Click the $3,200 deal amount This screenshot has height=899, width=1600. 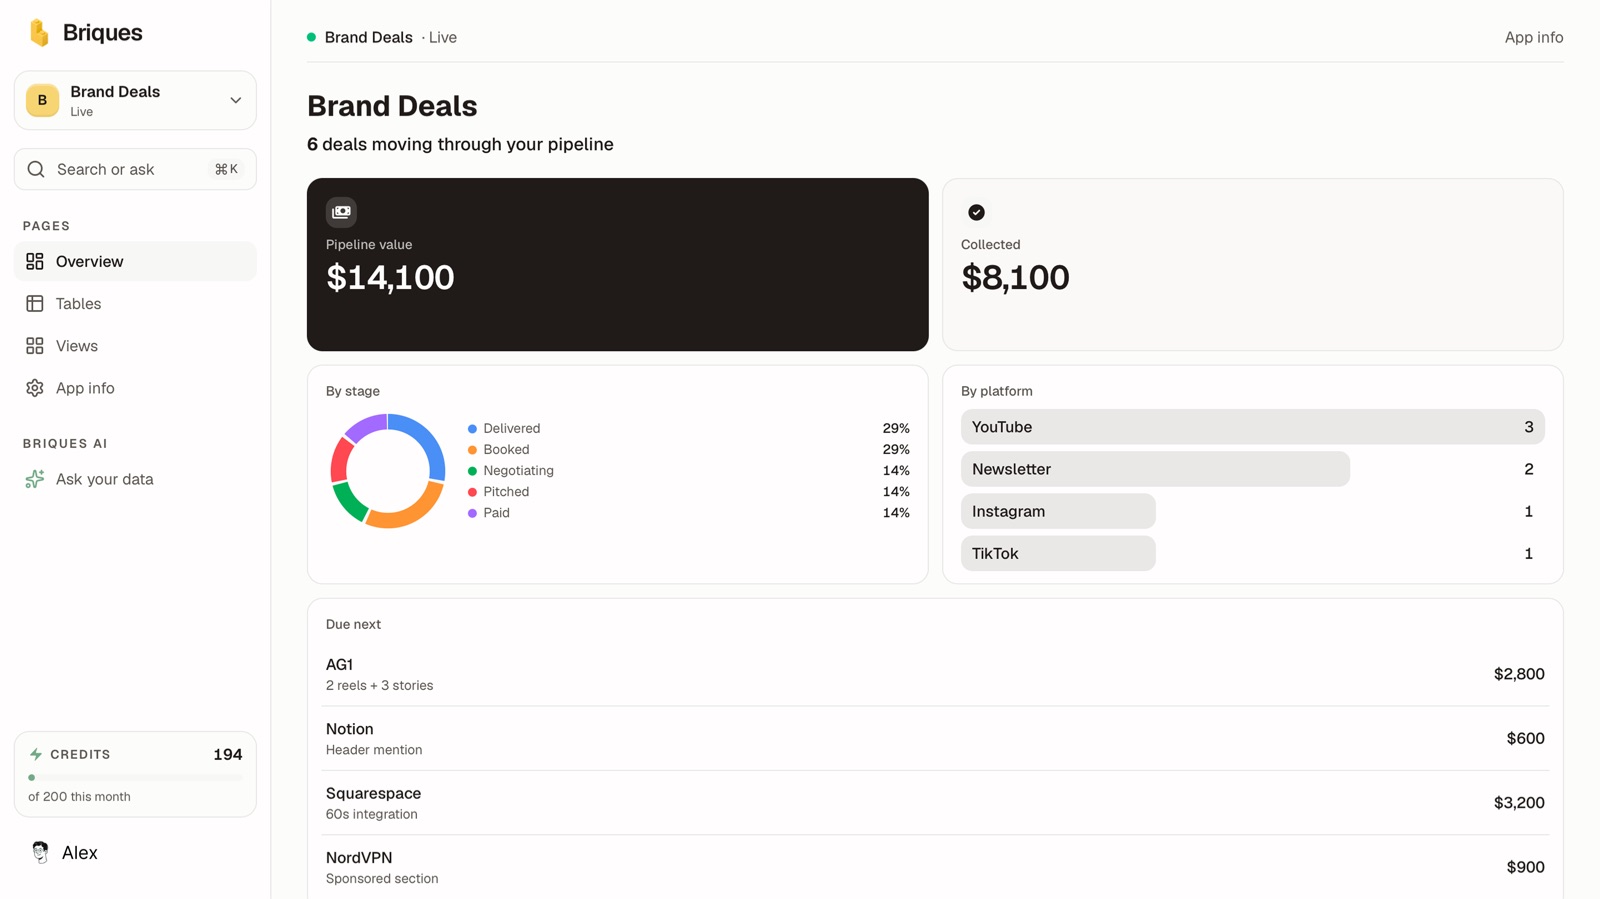[x=1519, y=803]
